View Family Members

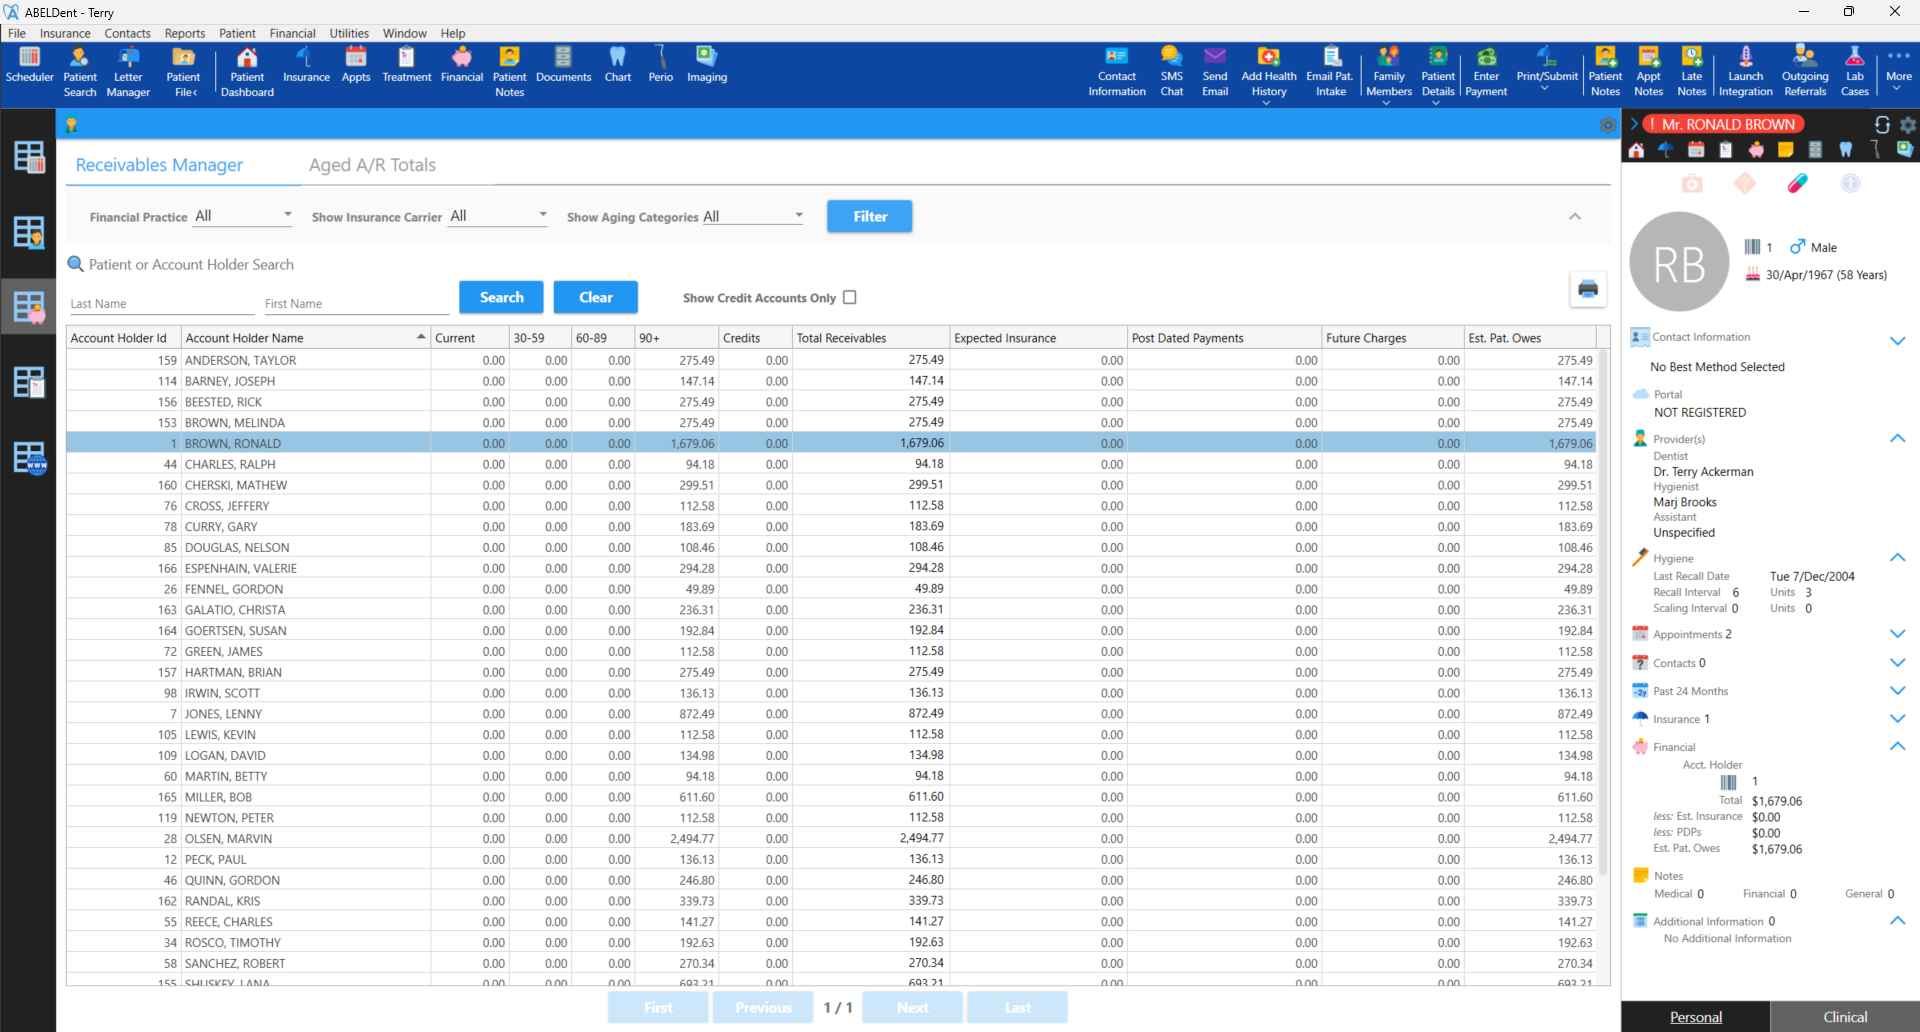point(1388,70)
